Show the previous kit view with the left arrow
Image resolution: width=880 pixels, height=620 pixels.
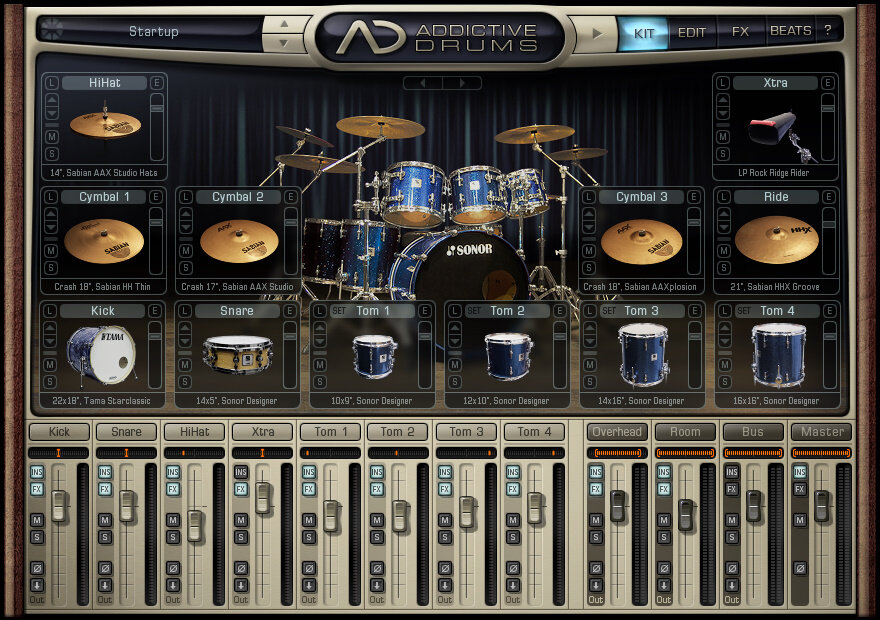(x=423, y=83)
